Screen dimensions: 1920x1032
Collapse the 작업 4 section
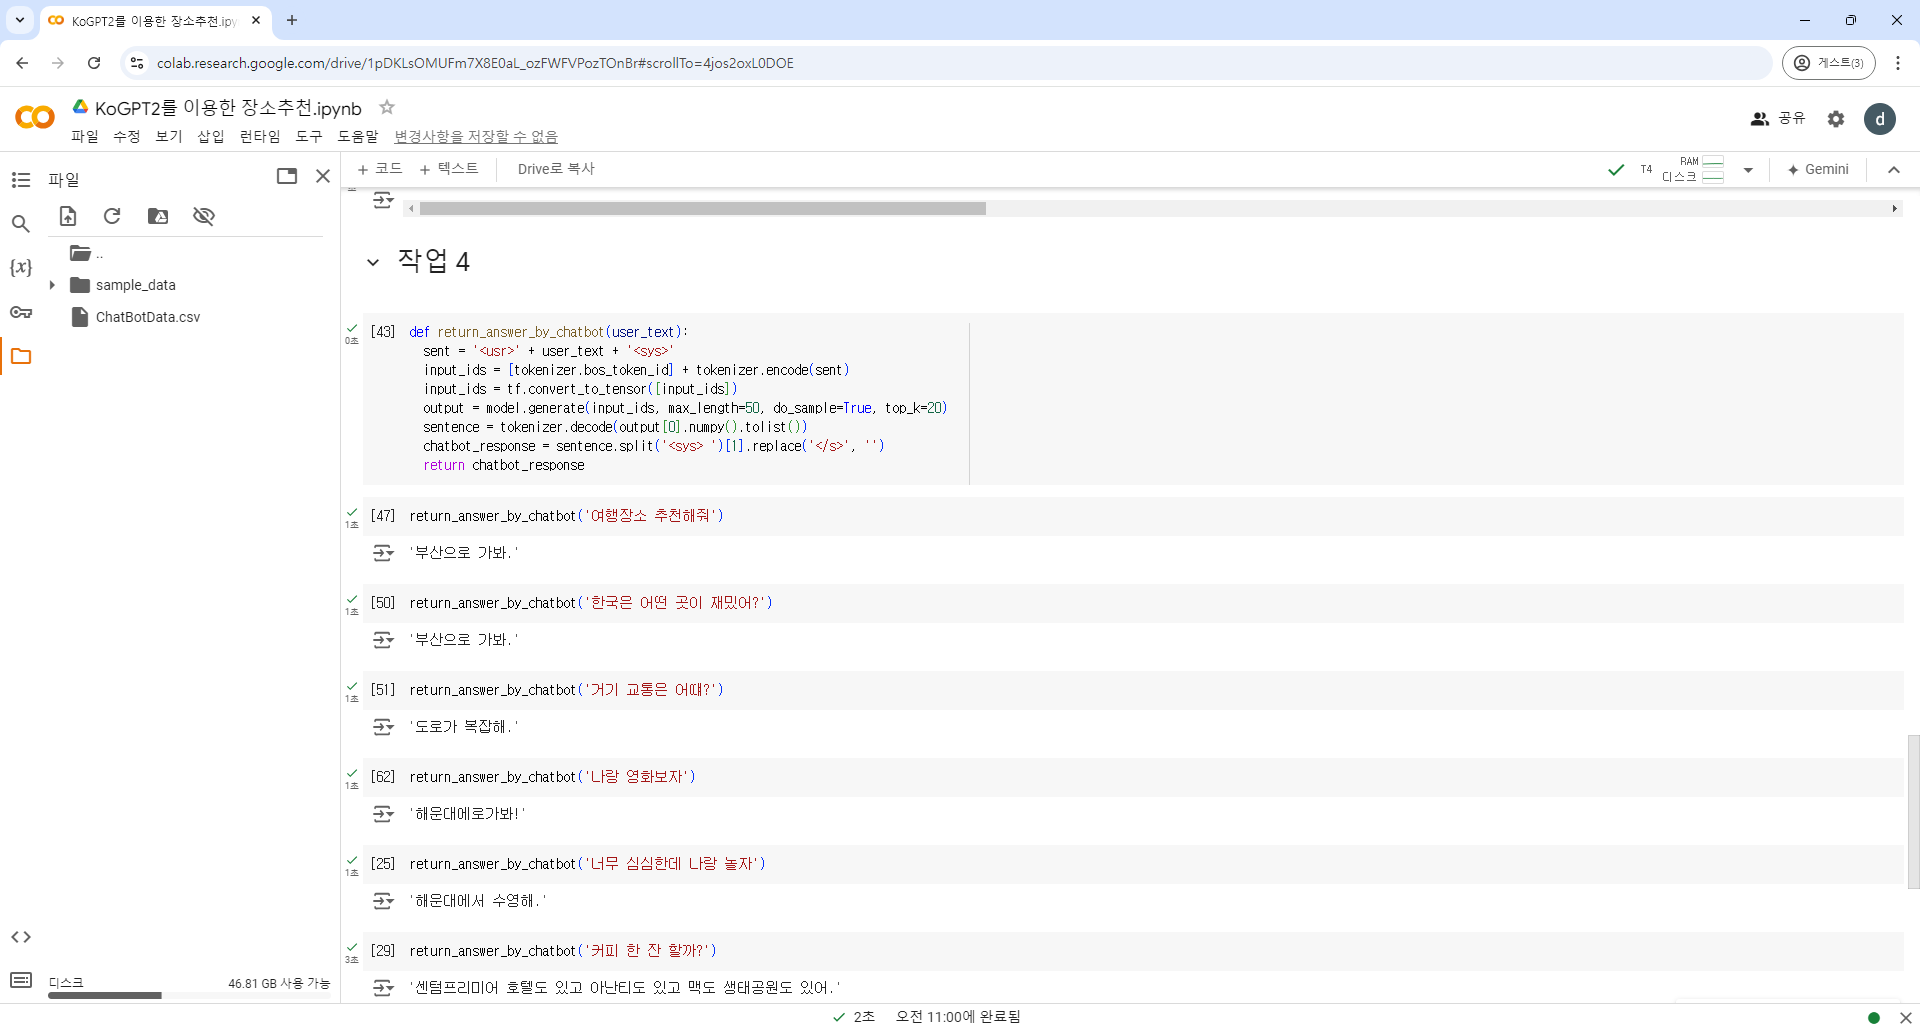point(373,262)
